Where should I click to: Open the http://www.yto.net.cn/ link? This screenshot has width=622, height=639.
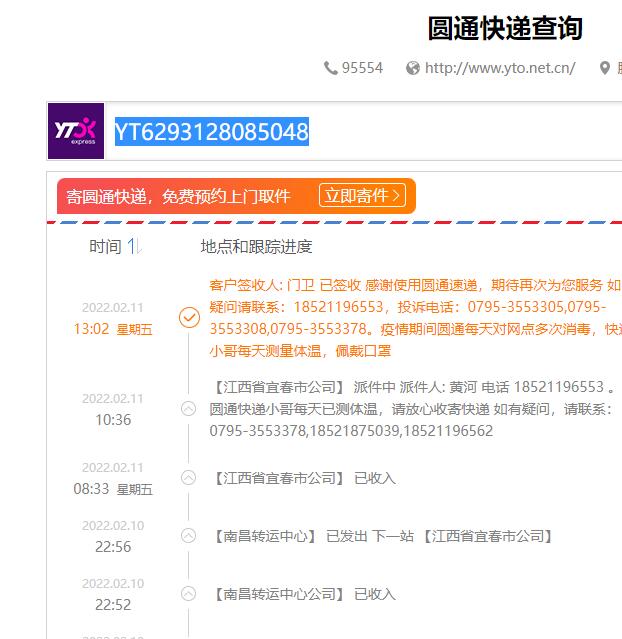pos(500,68)
